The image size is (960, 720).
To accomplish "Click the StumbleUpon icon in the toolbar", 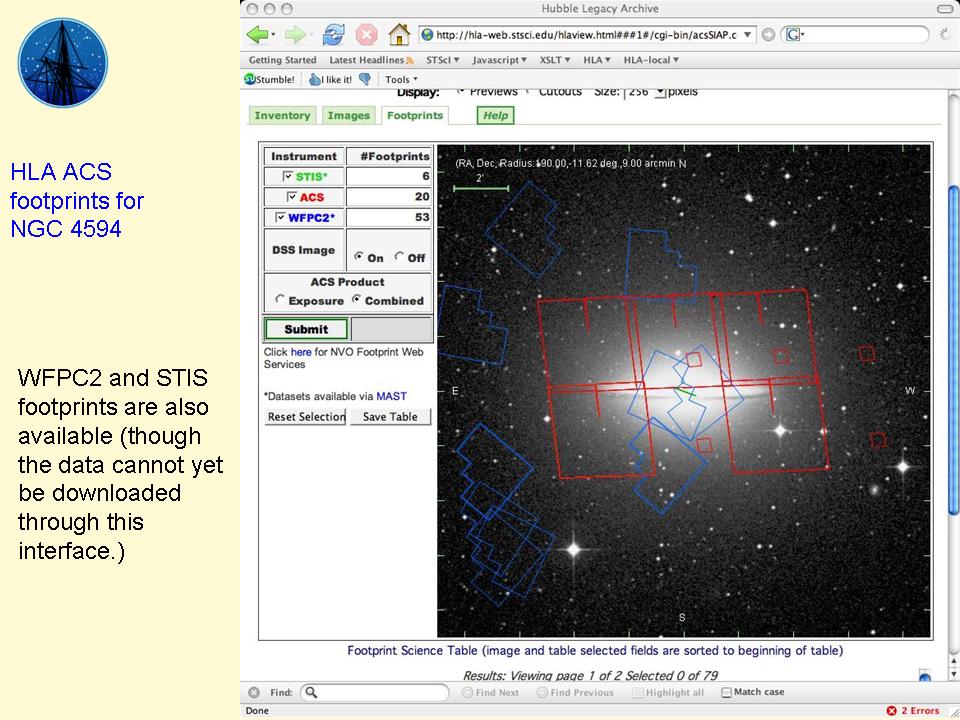I will point(250,79).
